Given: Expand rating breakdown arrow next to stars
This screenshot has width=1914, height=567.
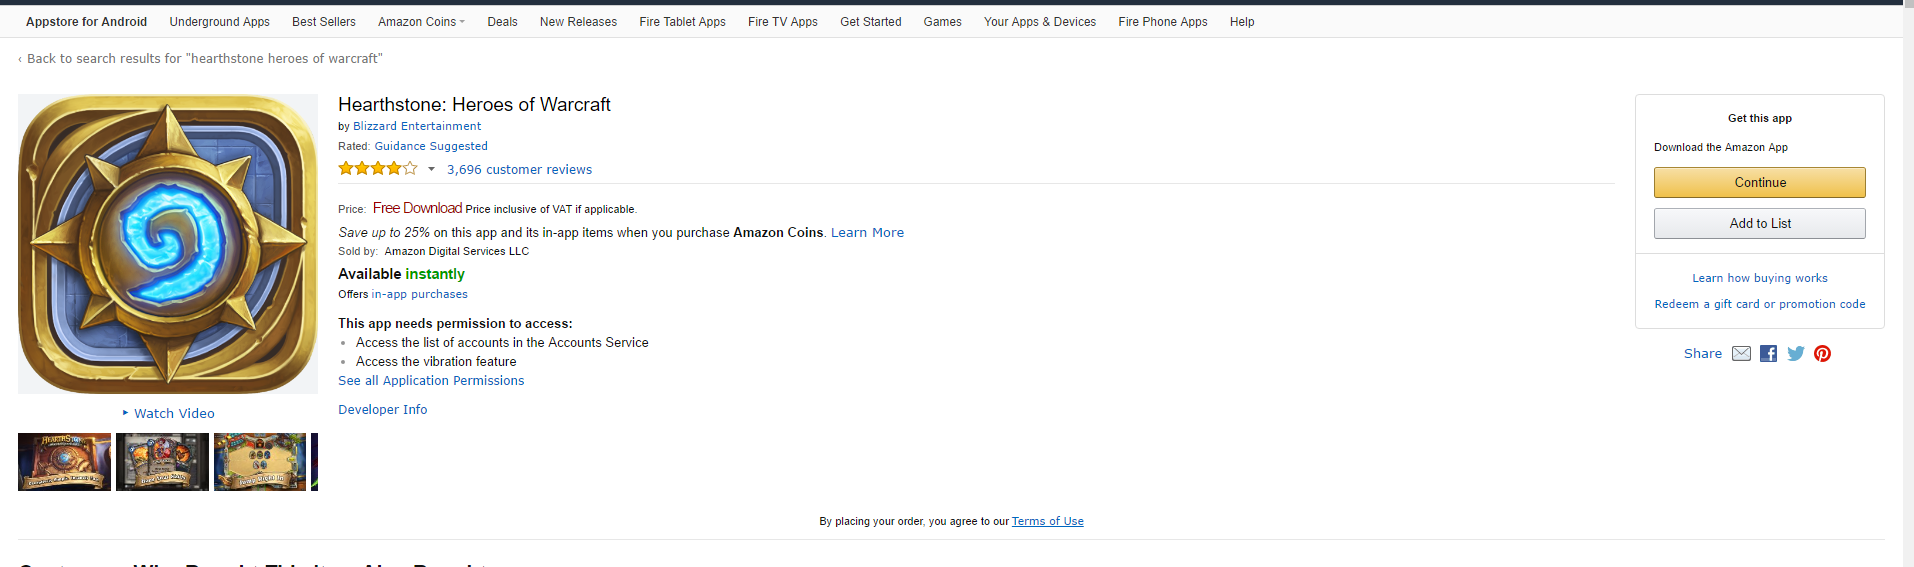Looking at the screenshot, I should tap(431, 169).
